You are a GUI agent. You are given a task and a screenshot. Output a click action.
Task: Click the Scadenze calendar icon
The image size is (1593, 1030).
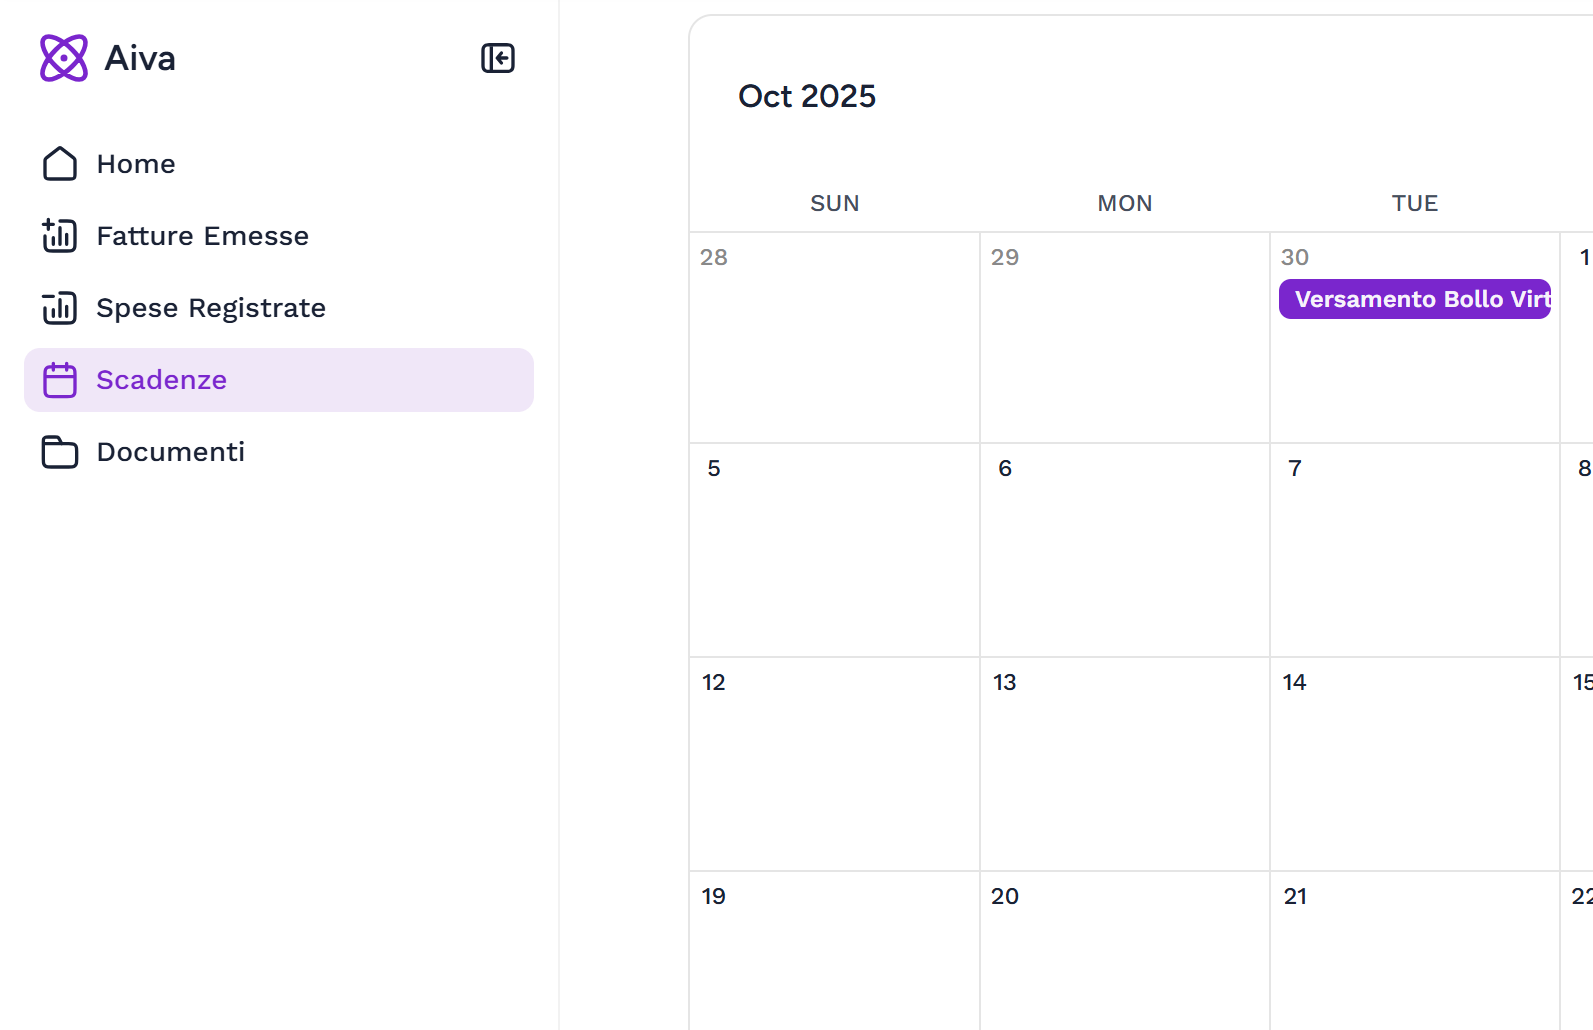click(x=60, y=380)
